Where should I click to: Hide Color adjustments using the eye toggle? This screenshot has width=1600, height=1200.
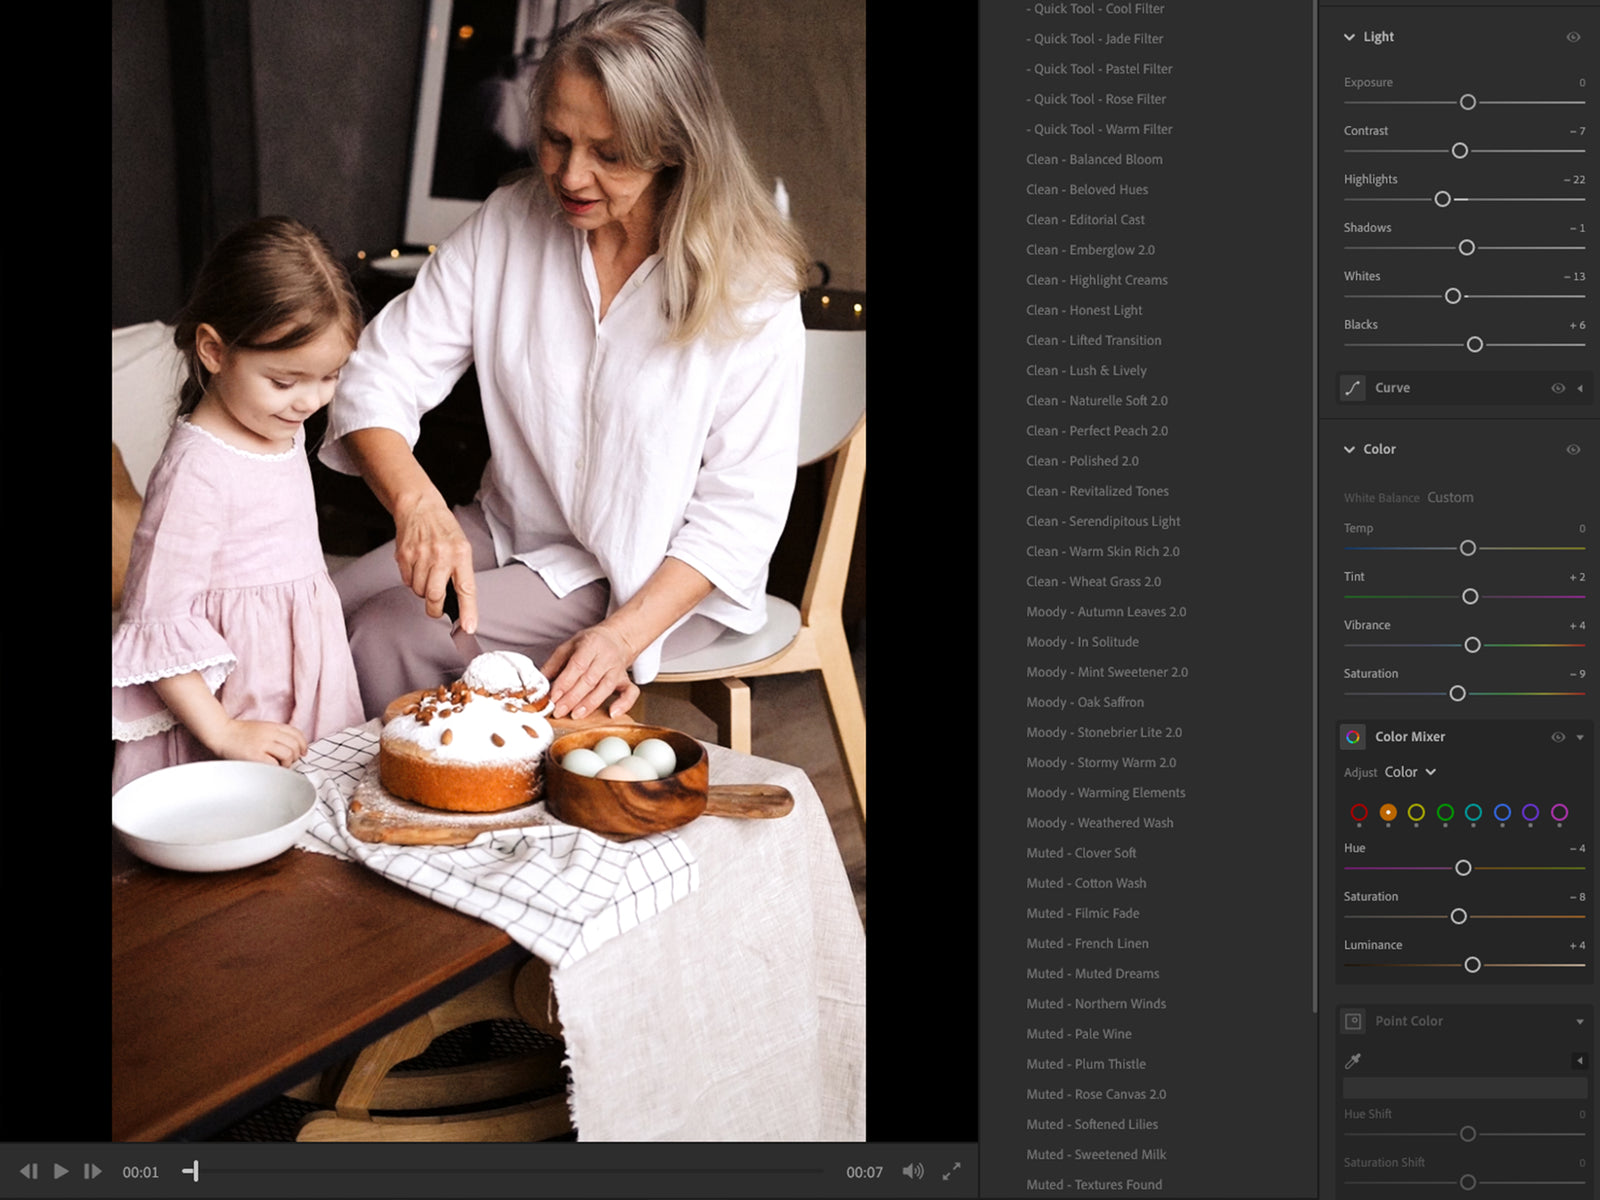click(x=1572, y=449)
